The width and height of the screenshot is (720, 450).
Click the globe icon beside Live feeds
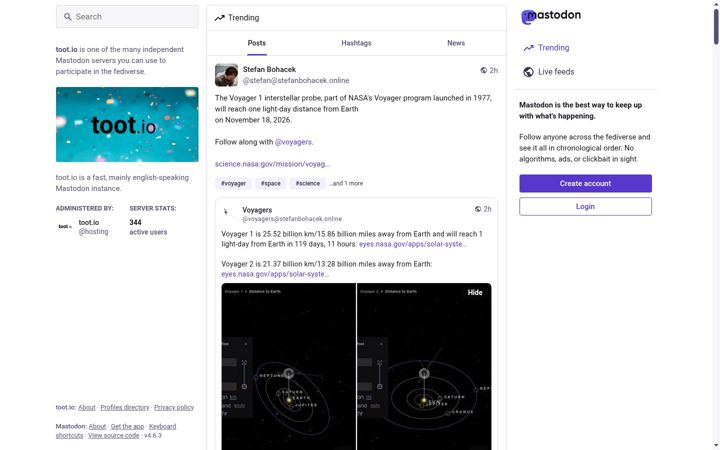pyautogui.click(x=528, y=72)
